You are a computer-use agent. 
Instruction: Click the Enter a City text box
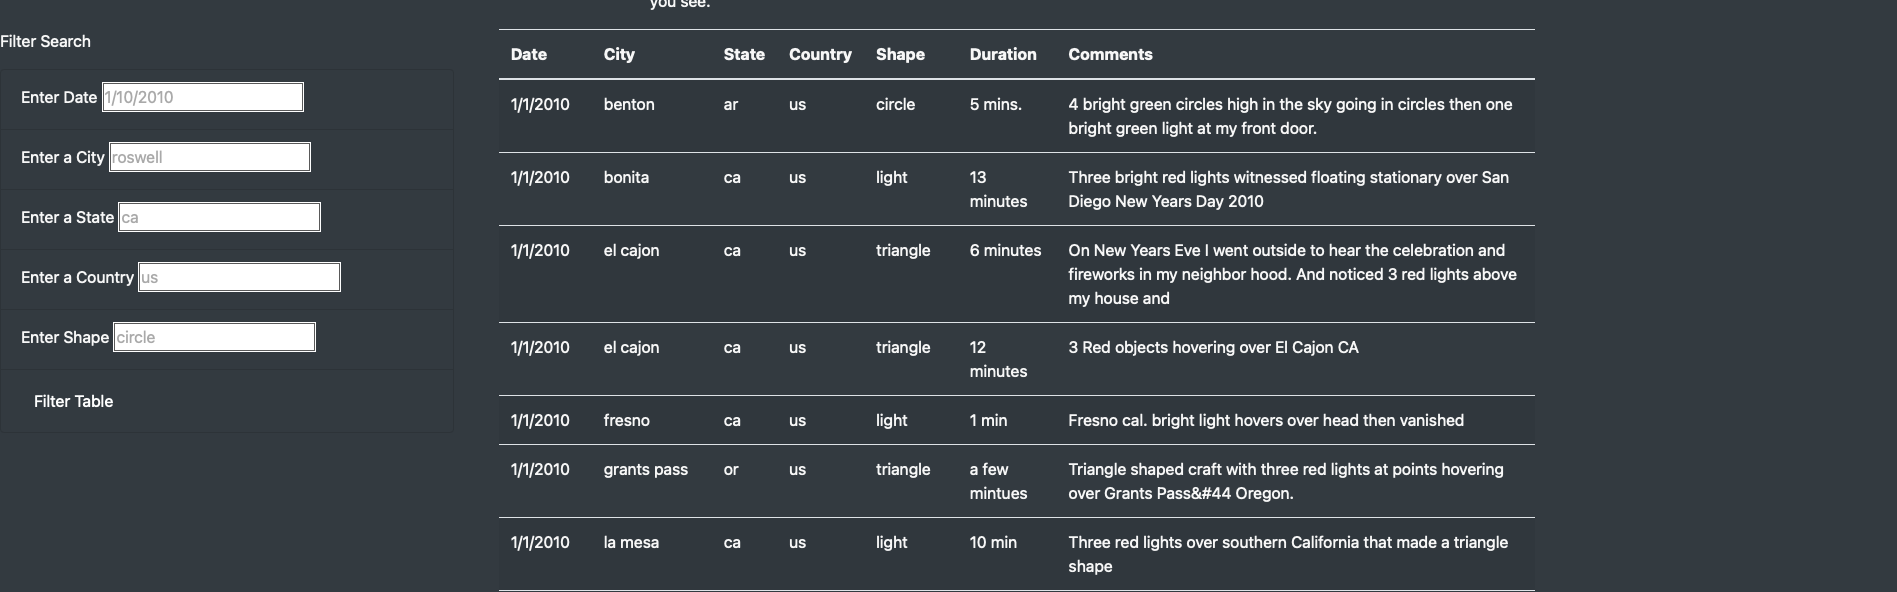209,156
